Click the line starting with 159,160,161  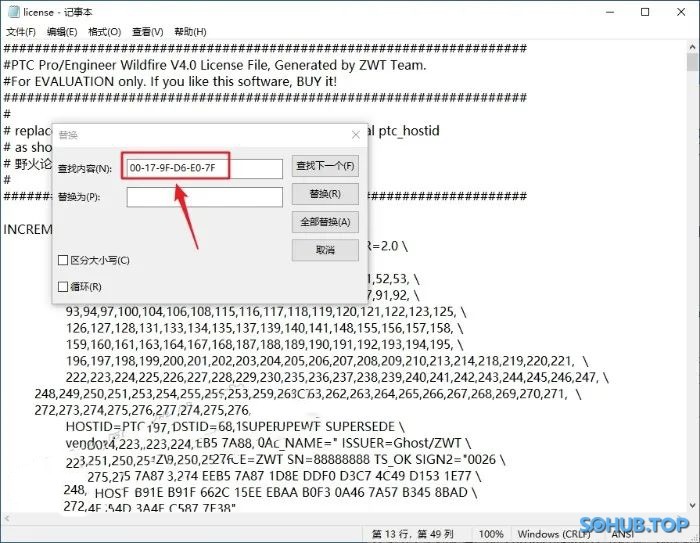tap(265, 344)
